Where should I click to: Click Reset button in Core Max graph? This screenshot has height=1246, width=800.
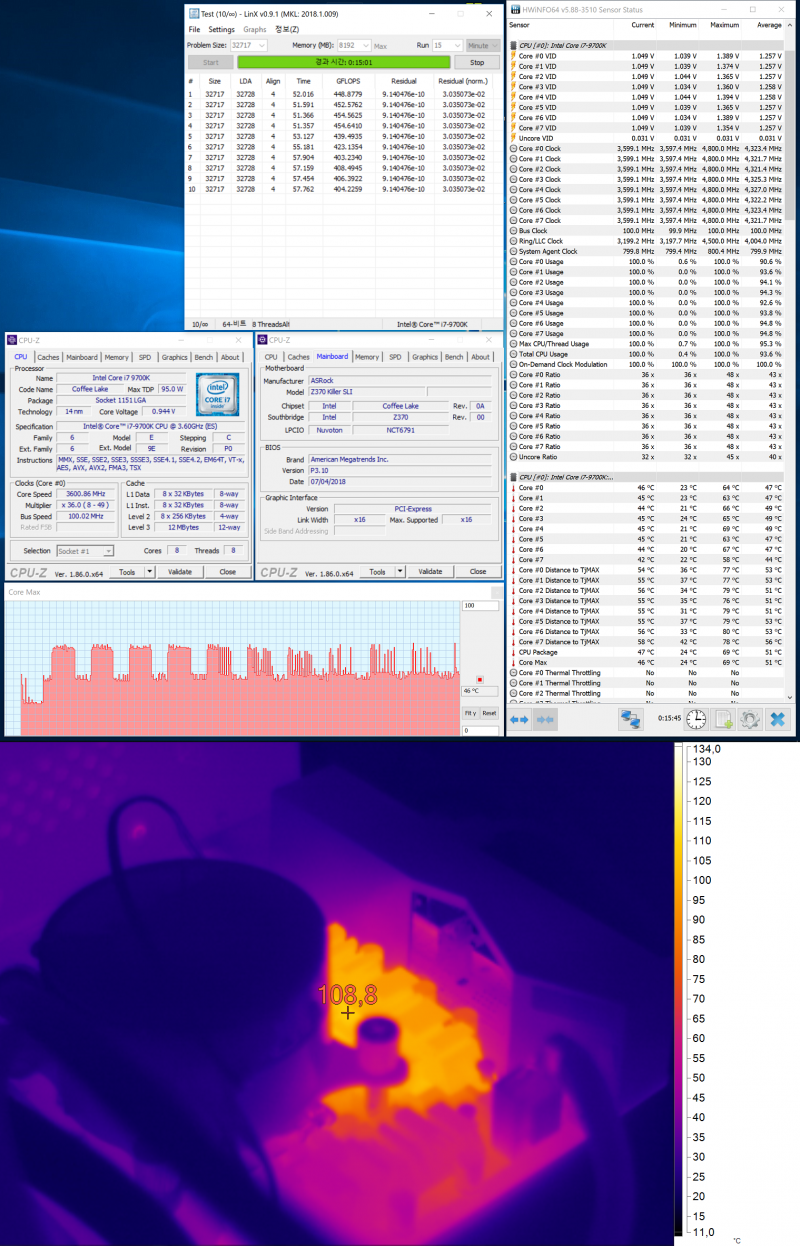pos(489,713)
